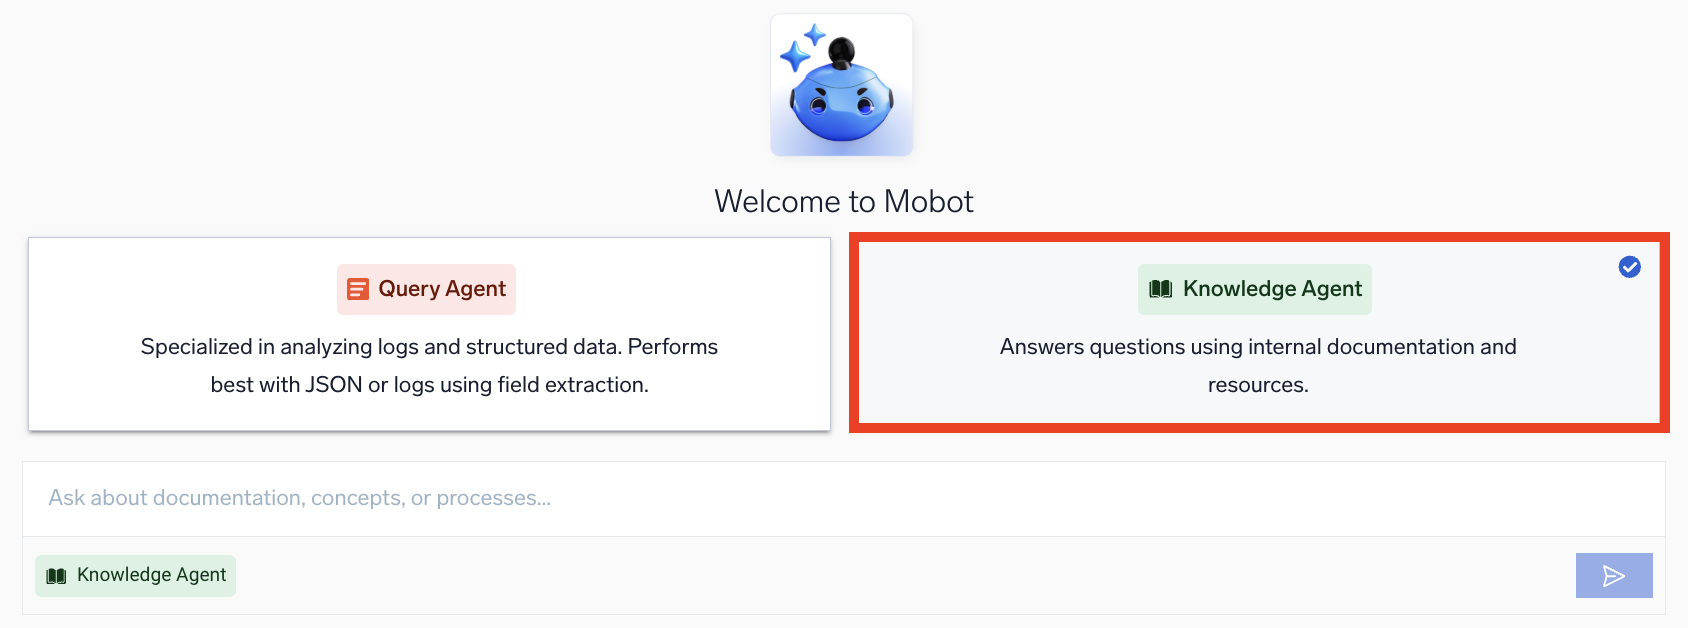Toggle the blue checkmark on Knowledge Agent
Screen dimensions: 1688x628
coord(1629,267)
